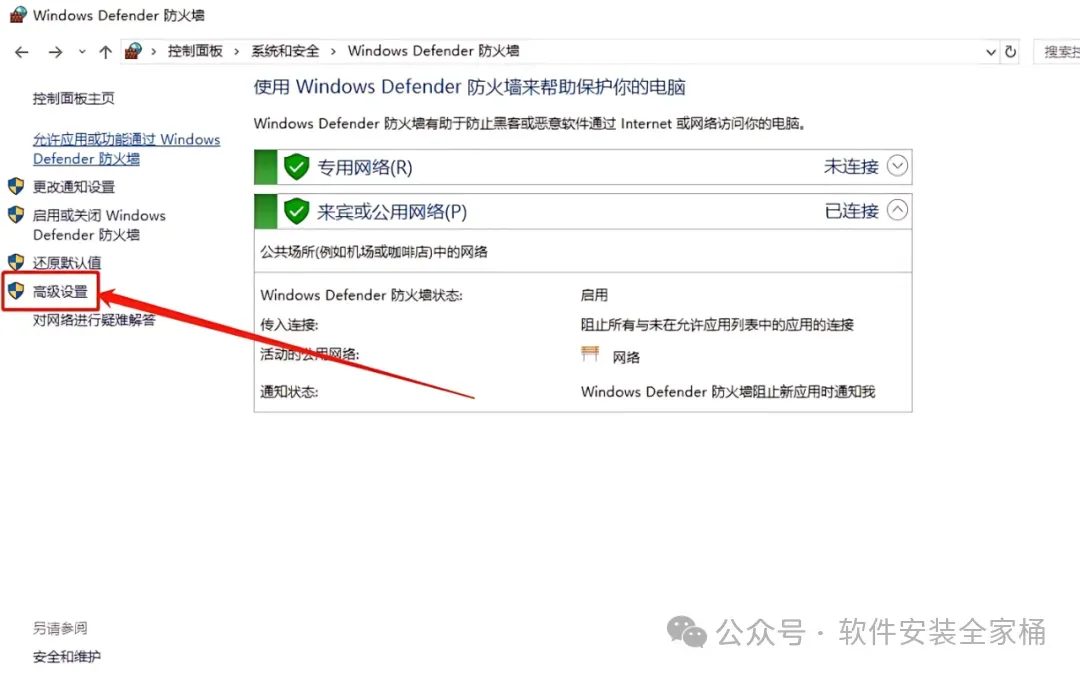Expand the 专用网络(R) section chevron

click(897, 166)
